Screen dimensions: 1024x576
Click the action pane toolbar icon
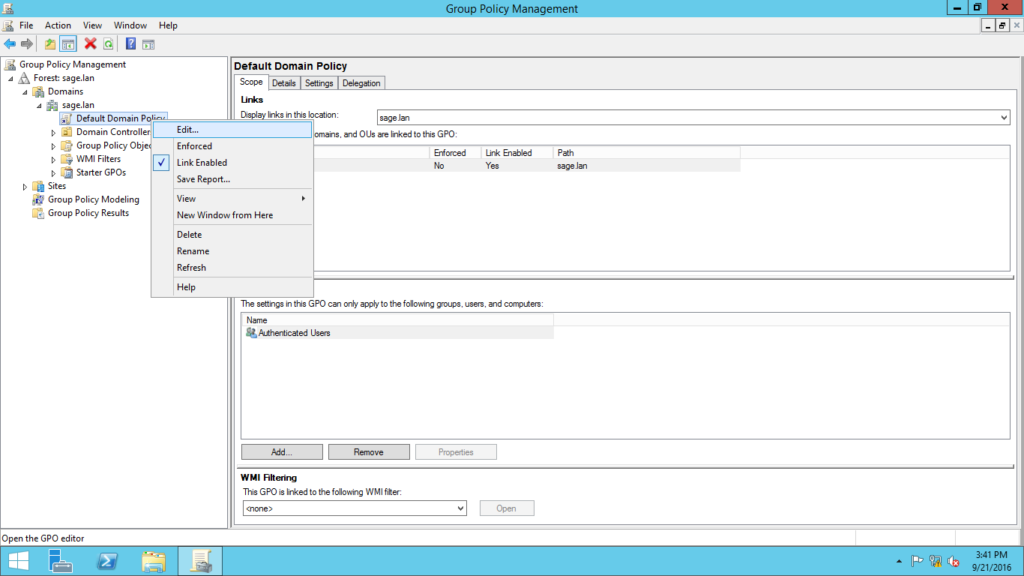149,44
